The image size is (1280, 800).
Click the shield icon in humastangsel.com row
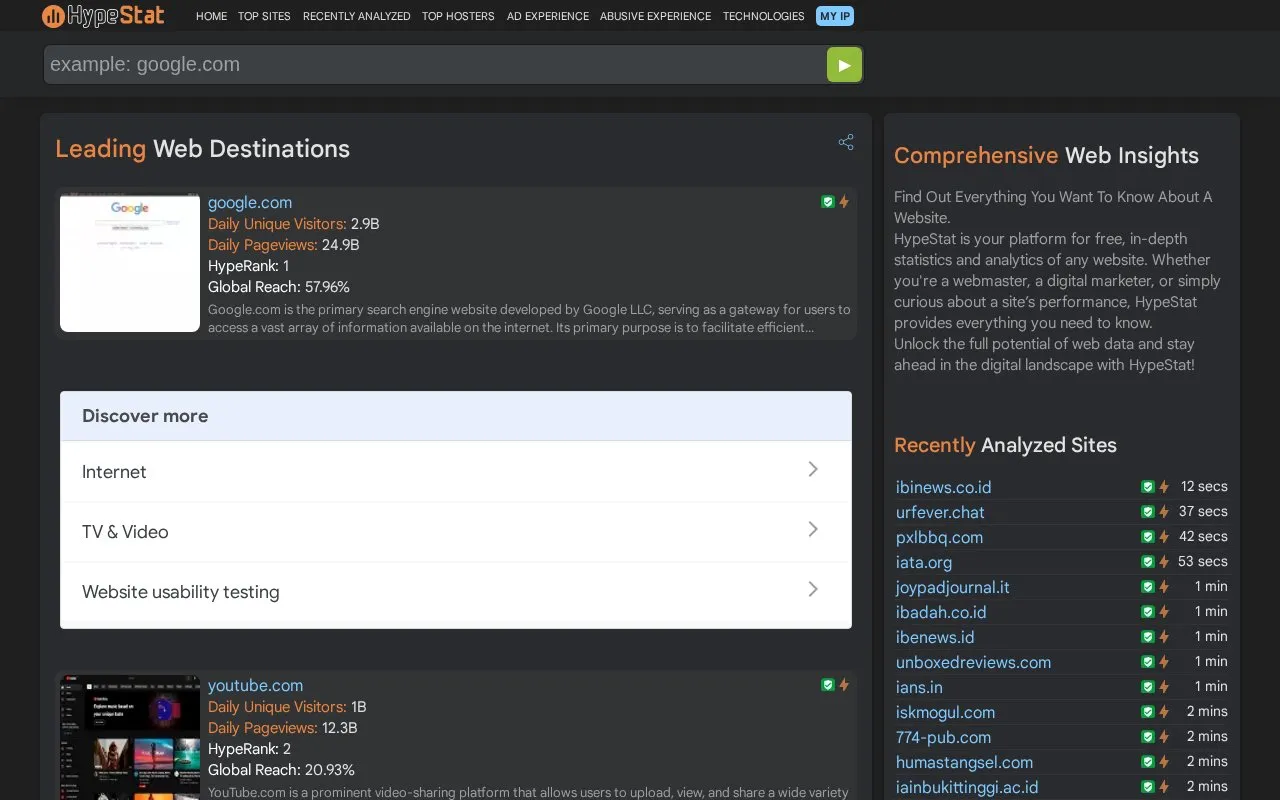pos(1148,762)
